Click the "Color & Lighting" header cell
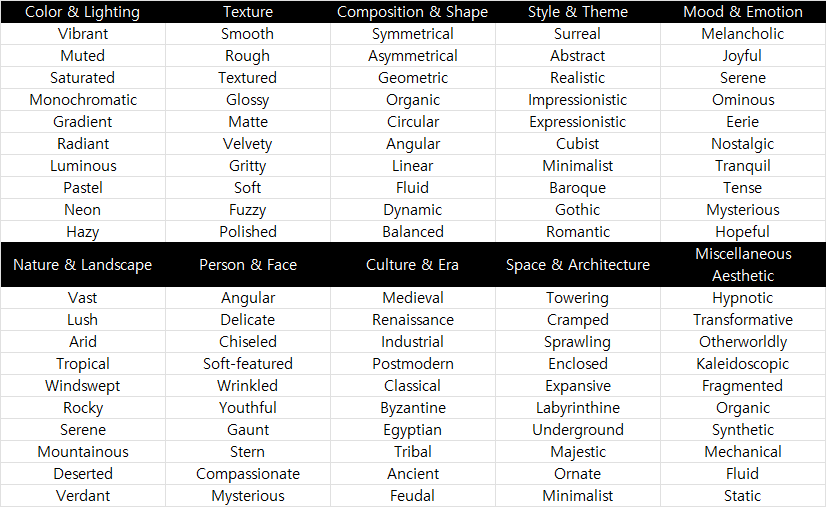Image resolution: width=826 pixels, height=507 pixels. 82,12
